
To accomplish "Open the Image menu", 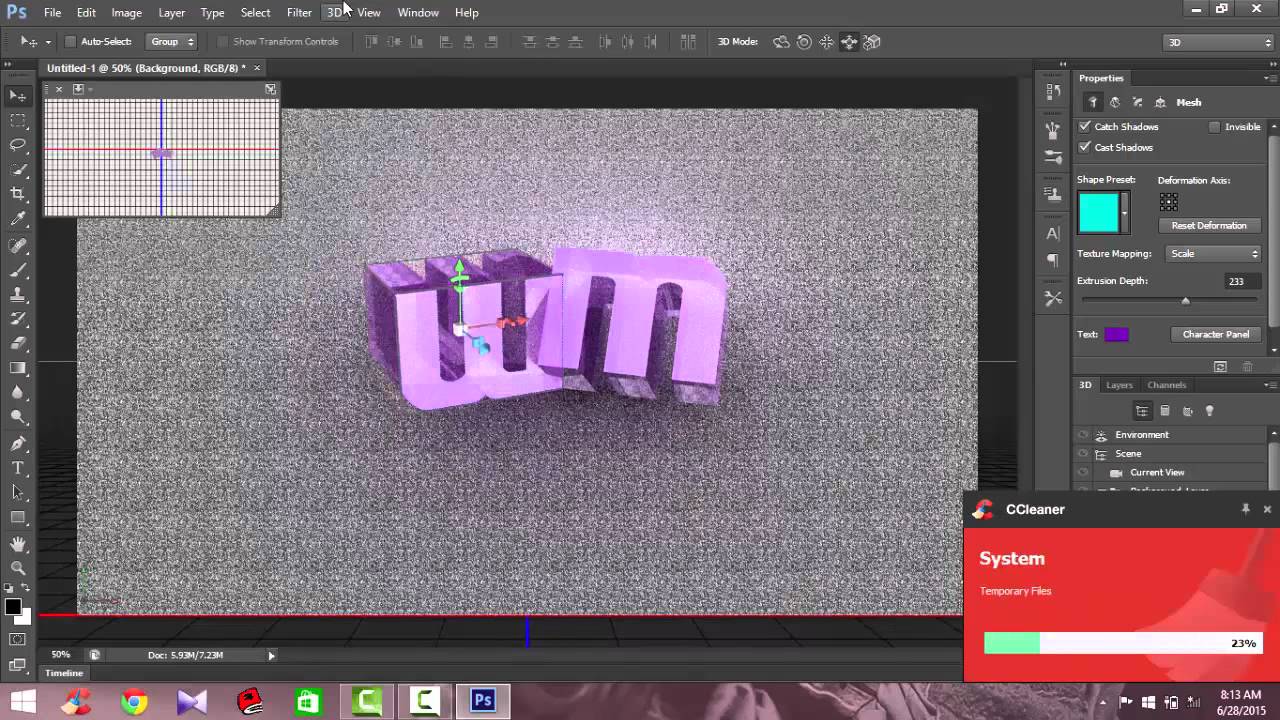I will (x=126, y=12).
